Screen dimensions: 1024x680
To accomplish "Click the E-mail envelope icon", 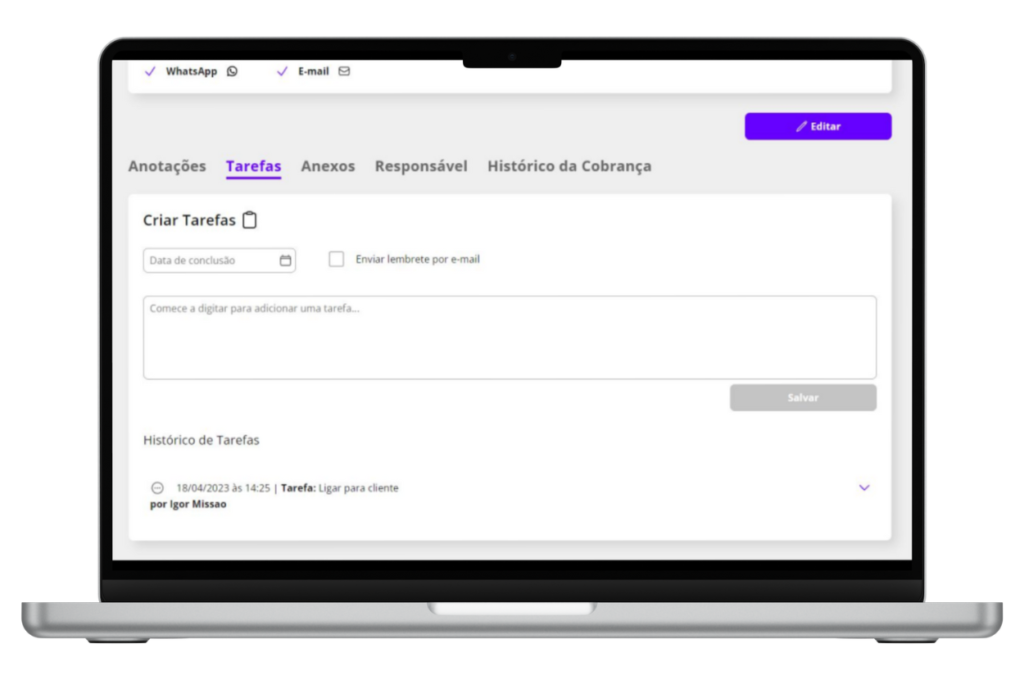I will click(344, 71).
